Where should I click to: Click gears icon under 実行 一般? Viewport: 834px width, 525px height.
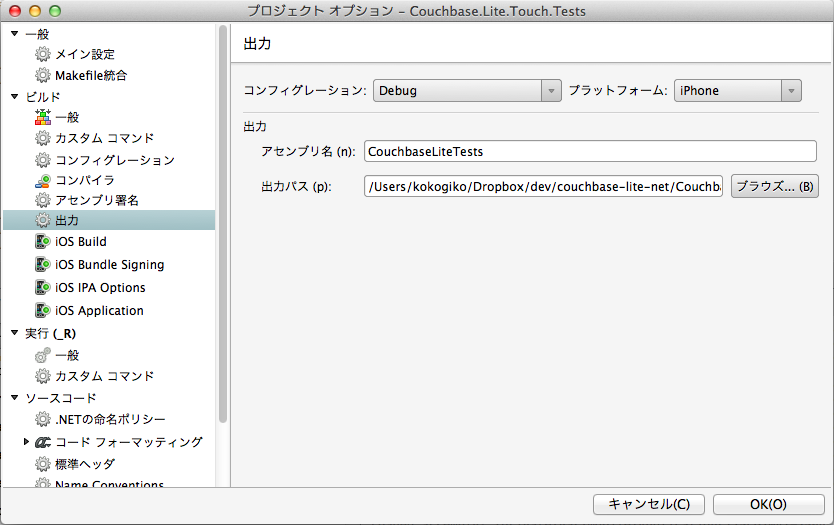tap(43, 355)
